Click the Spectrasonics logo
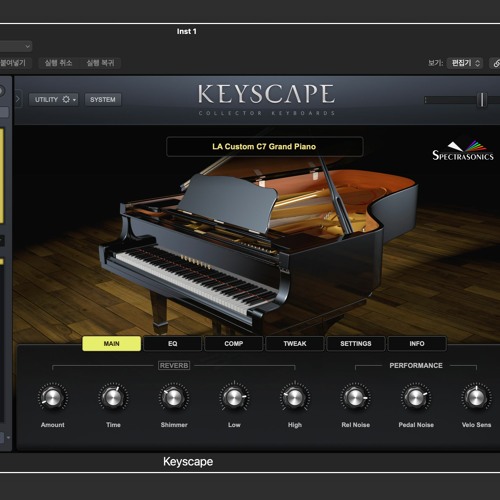Image resolution: width=500 pixels, height=500 pixels. (463, 151)
